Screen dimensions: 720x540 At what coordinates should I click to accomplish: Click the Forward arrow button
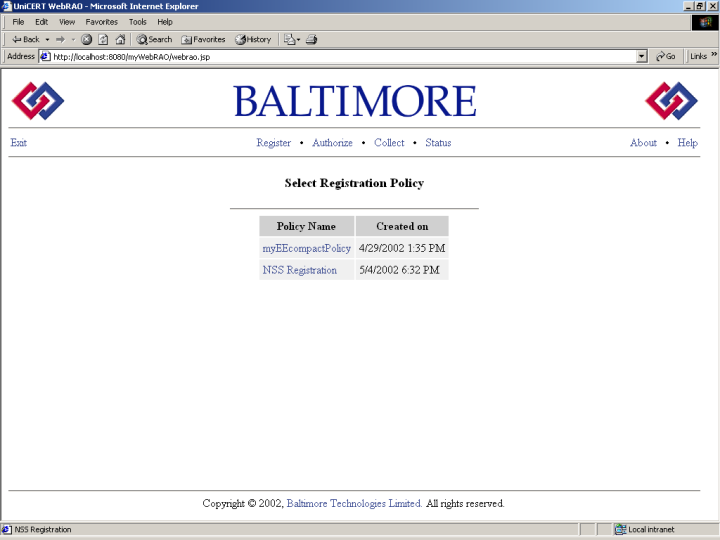tap(61, 39)
